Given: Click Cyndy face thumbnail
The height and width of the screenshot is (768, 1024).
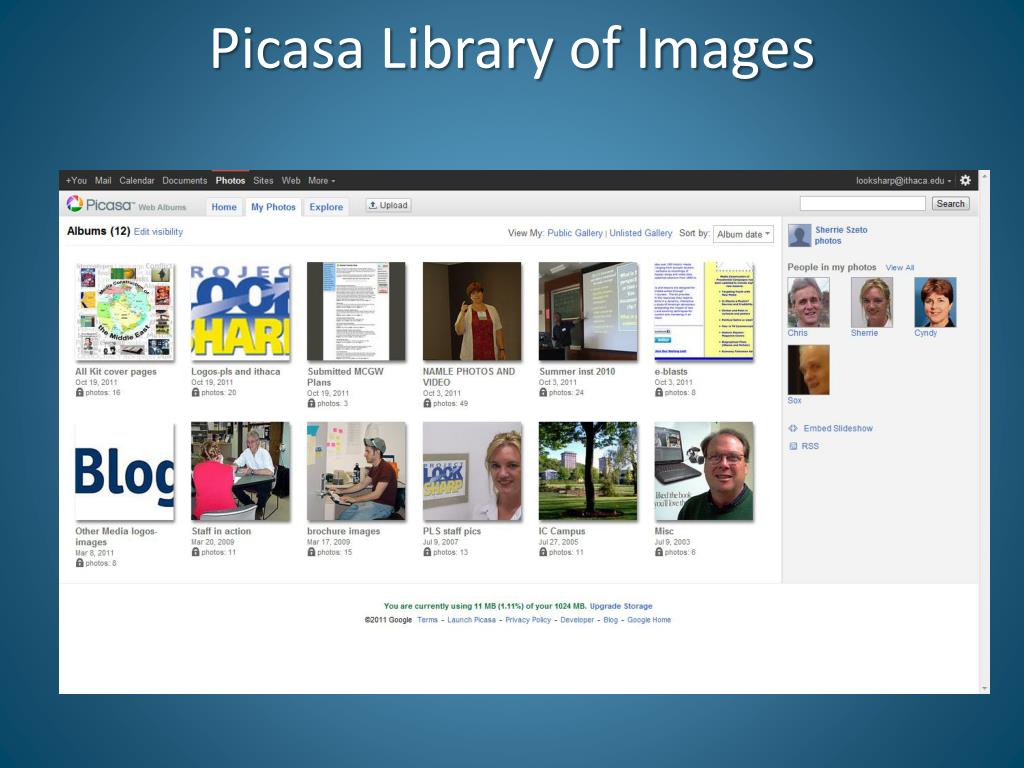Looking at the screenshot, I should pyautogui.click(x=935, y=302).
